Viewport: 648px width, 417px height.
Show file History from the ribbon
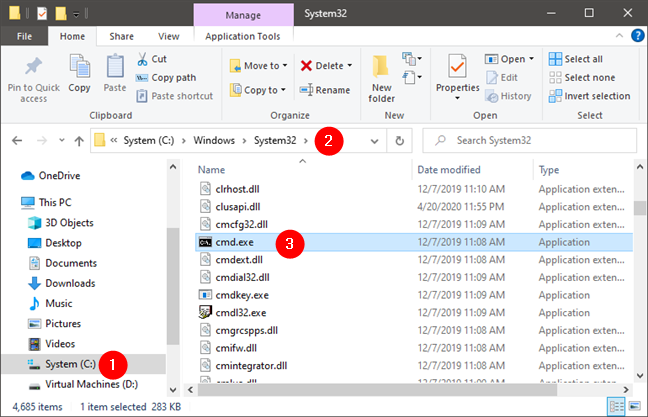coord(508,96)
